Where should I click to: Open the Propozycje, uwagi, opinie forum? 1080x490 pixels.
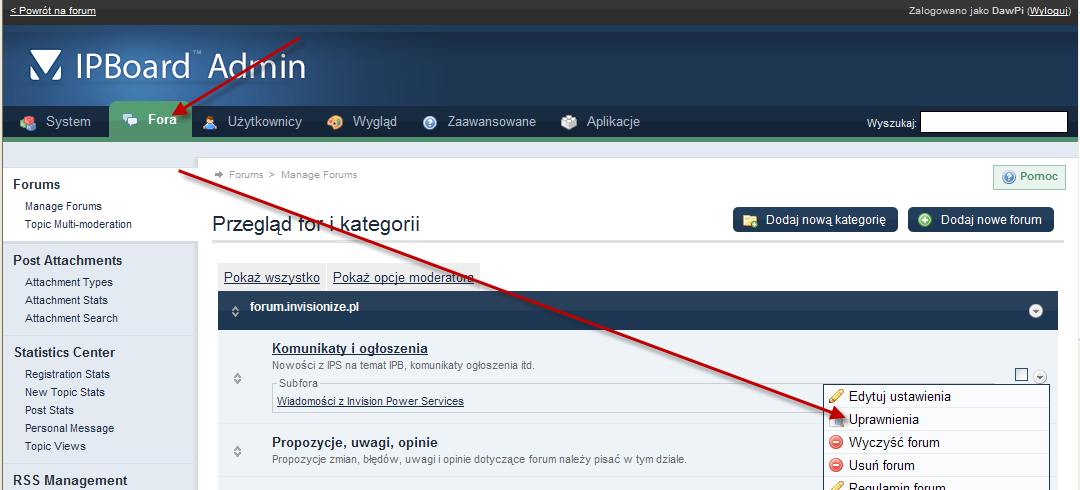[x=355, y=442]
